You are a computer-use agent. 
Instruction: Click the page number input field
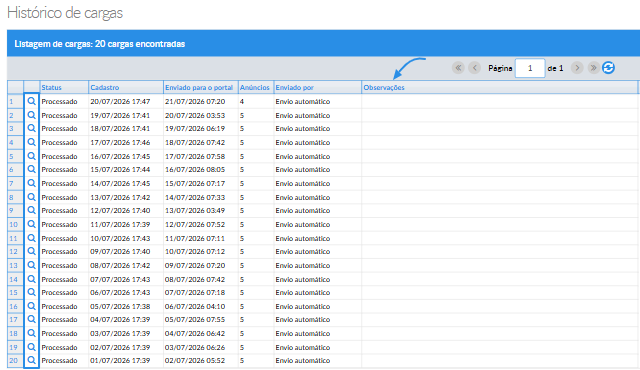click(530, 68)
